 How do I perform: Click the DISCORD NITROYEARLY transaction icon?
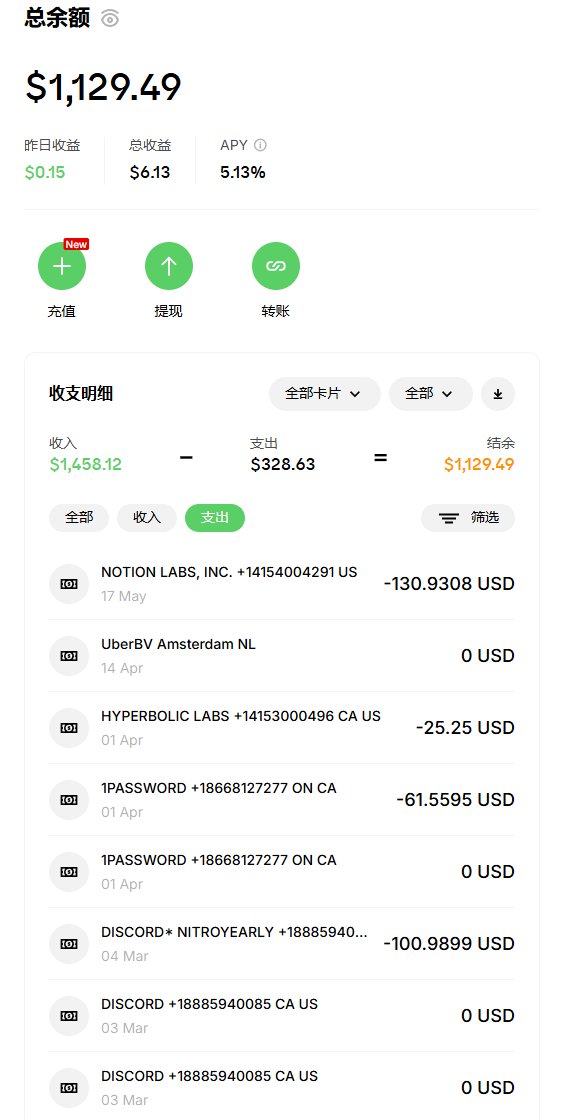[69, 943]
